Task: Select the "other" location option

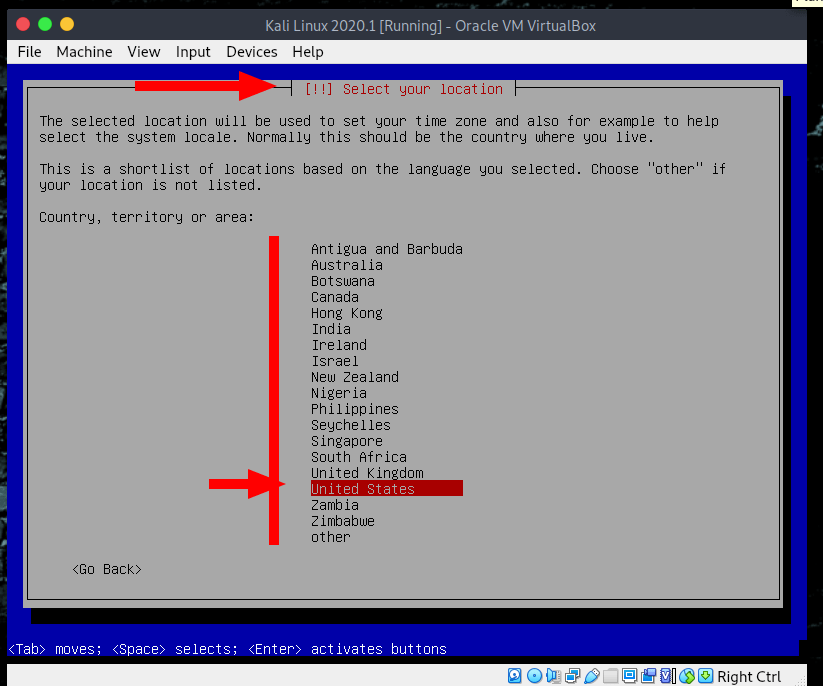Action: coord(331,537)
